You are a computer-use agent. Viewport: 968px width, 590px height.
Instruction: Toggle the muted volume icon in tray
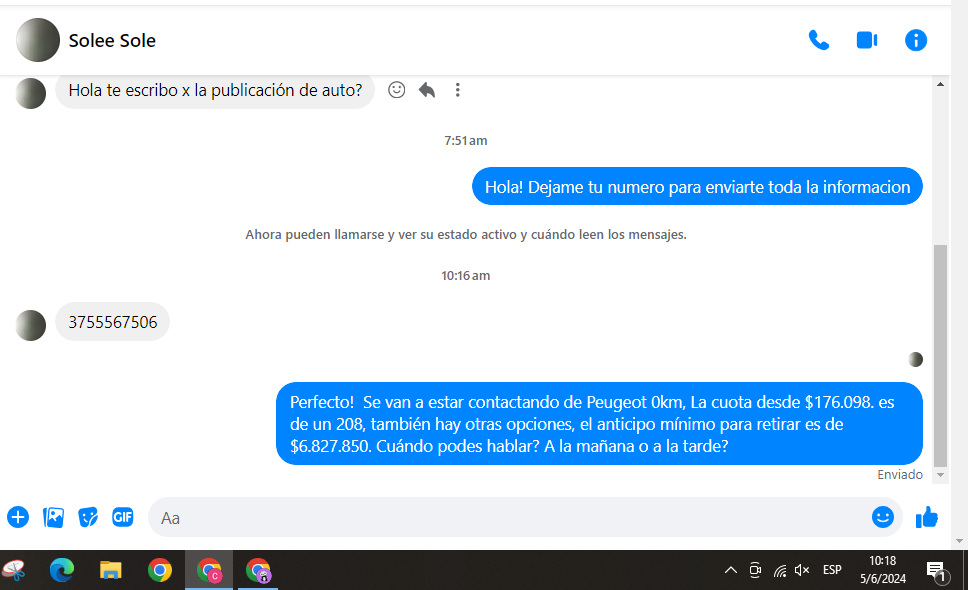pyautogui.click(x=802, y=570)
